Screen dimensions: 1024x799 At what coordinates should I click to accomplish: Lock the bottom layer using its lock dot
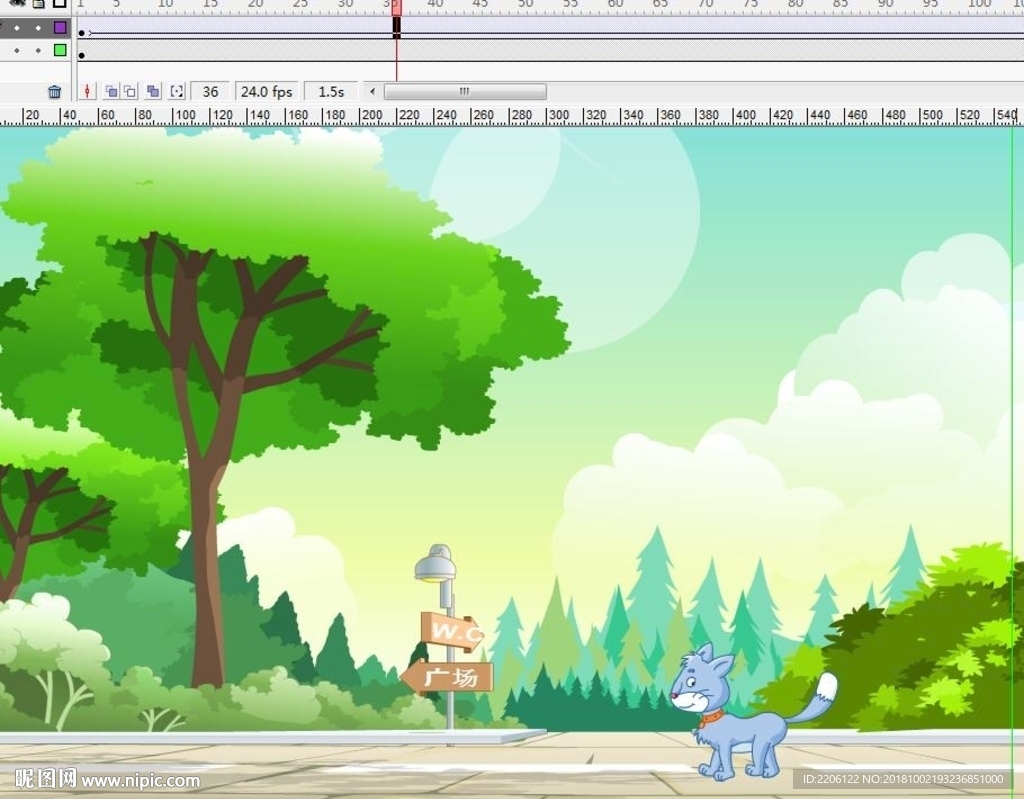tap(38, 50)
